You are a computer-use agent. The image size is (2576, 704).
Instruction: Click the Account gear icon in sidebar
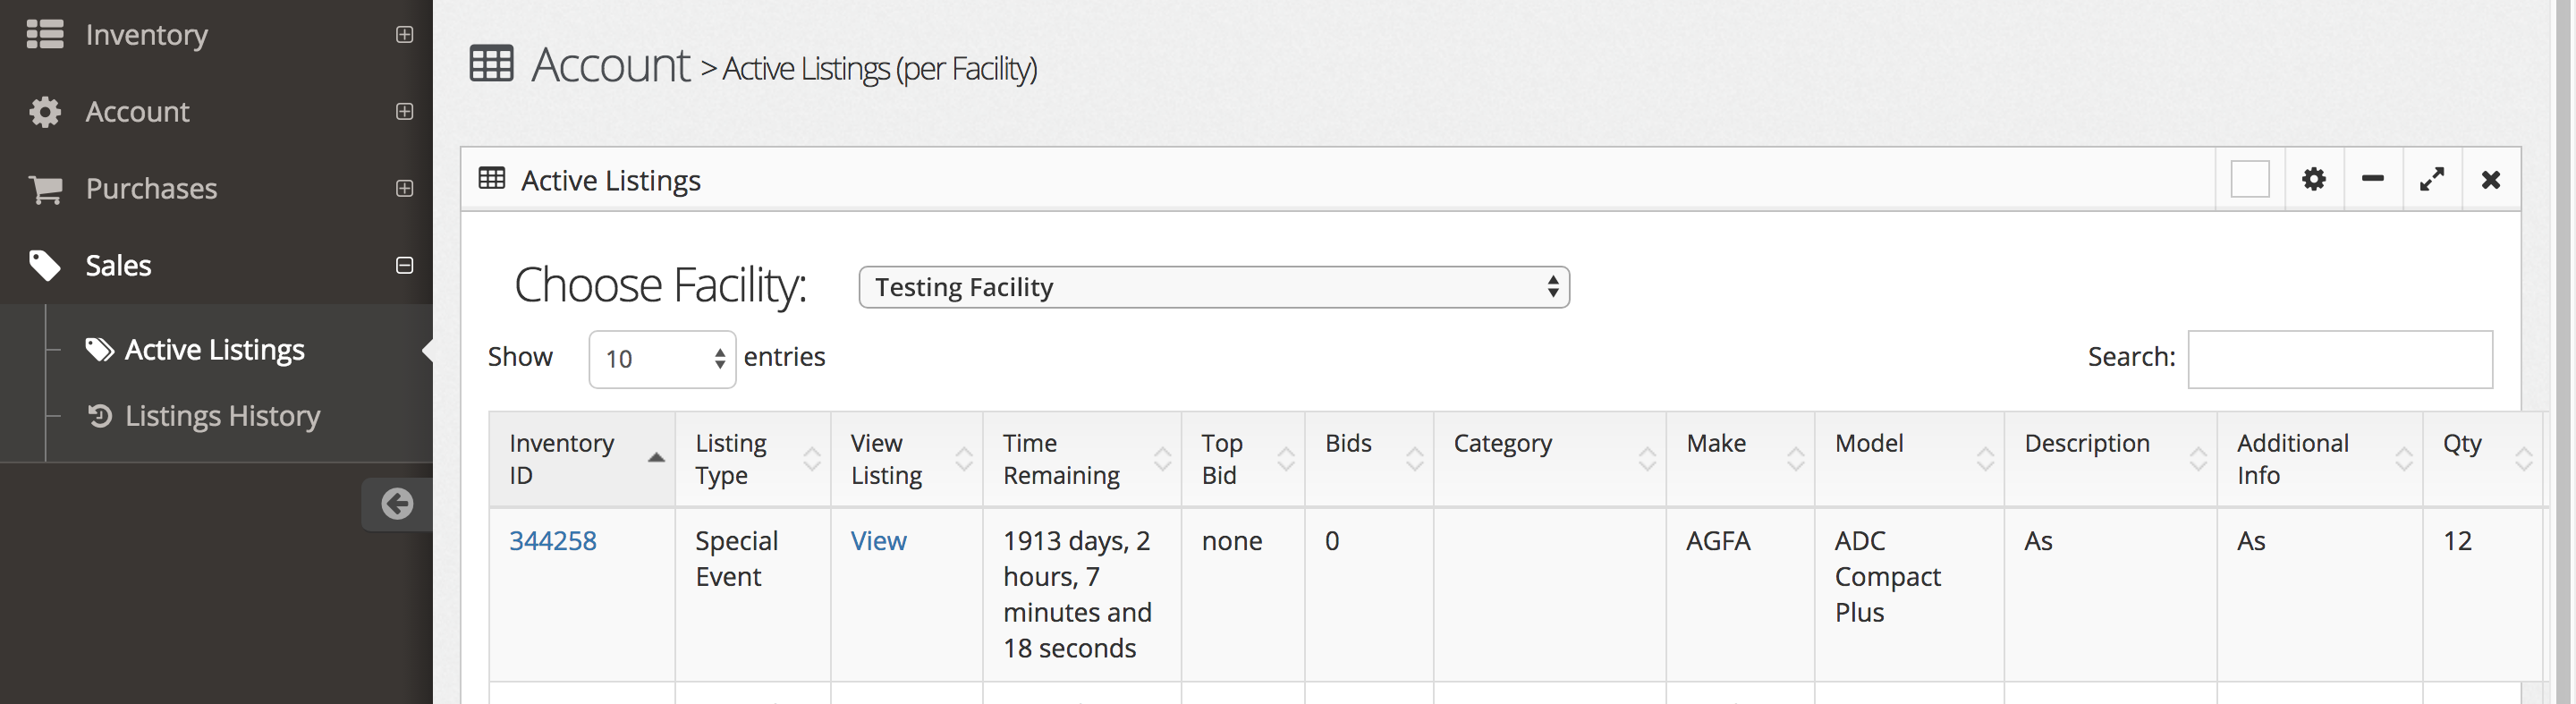[x=45, y=111]
